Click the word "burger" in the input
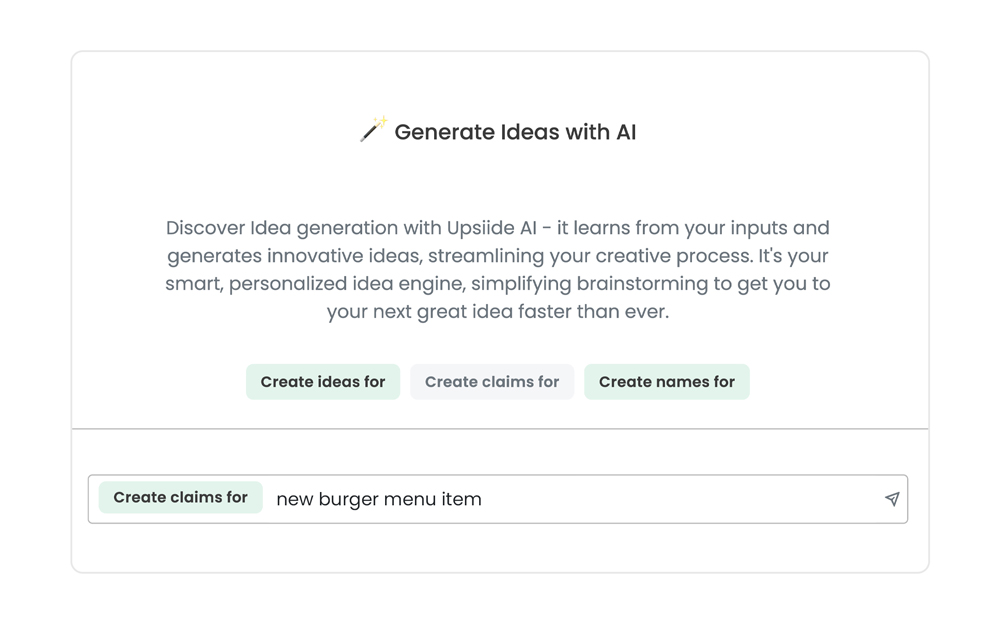Viewport: 1000px width, 623px height. (x=350, y=499)
